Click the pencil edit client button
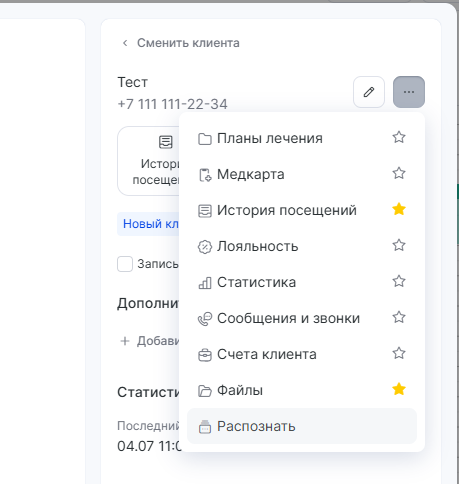Image resolution: width=459 pixels, height=484 pixels. tap(369, 92)
